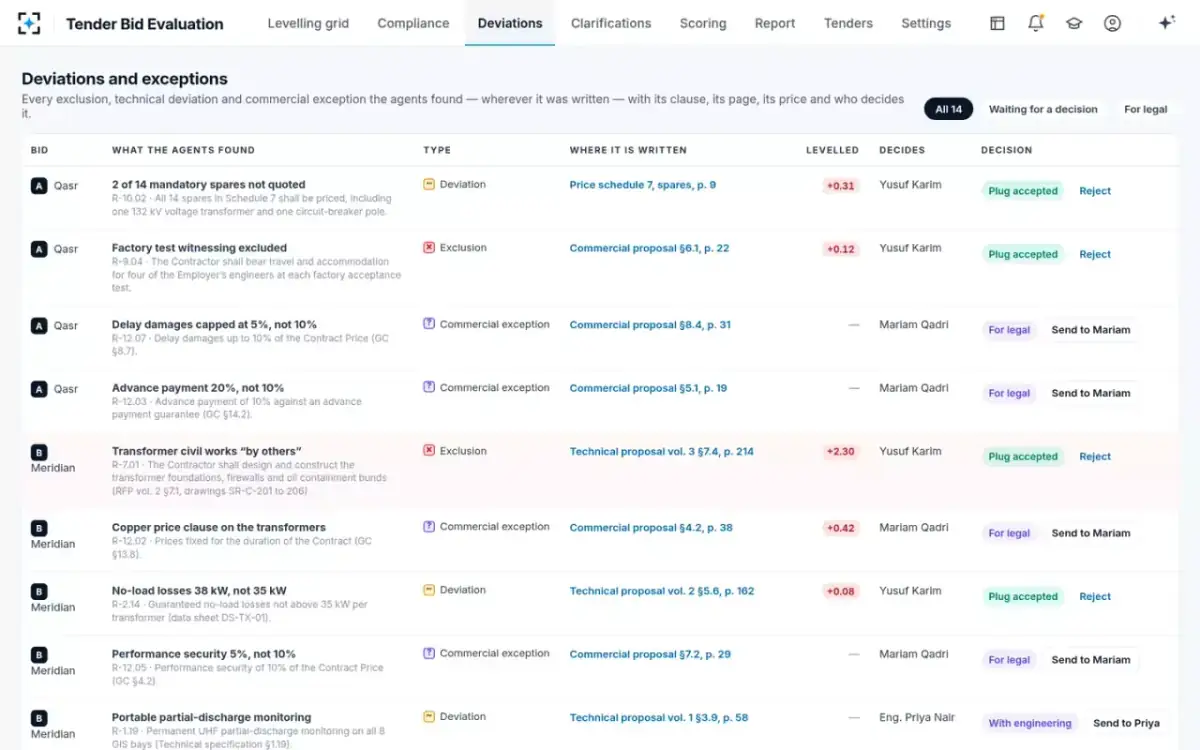Open the layout panel icon in header

point(997,23)
